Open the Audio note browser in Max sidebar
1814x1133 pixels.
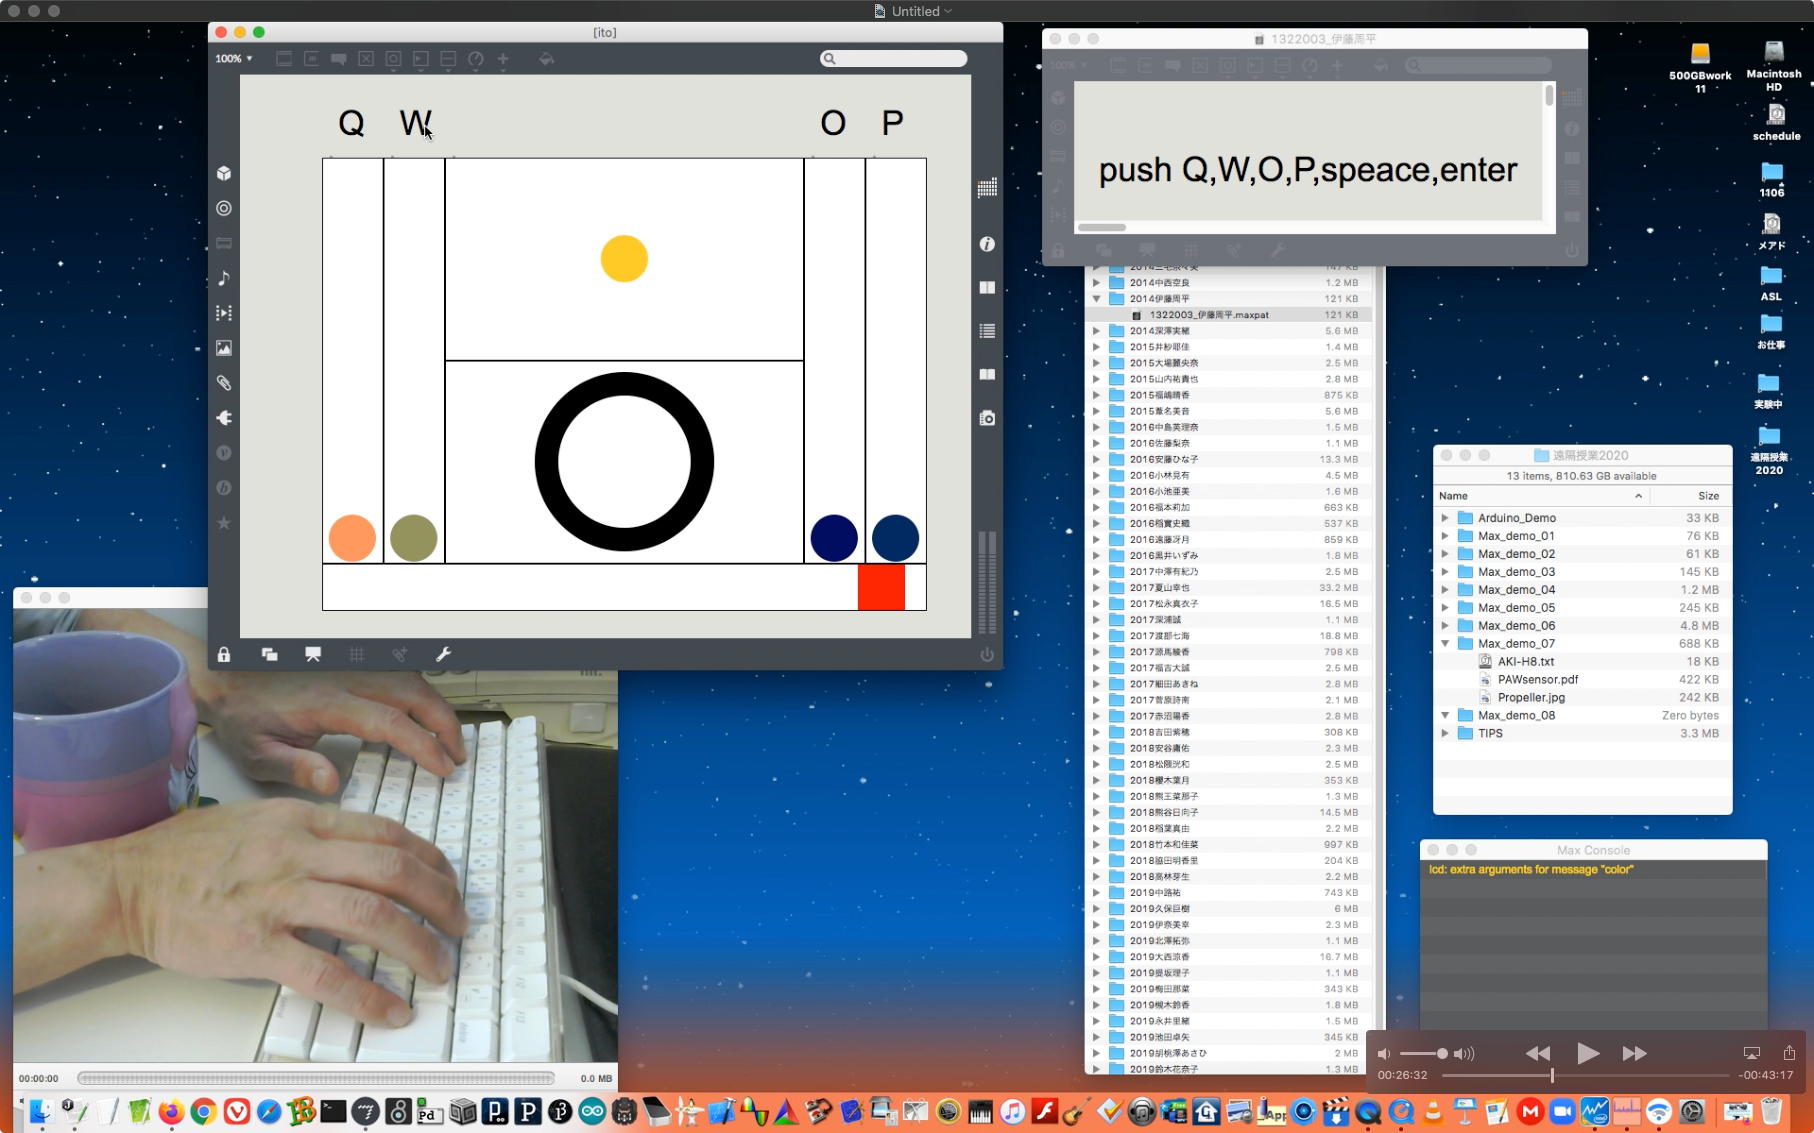pyautogui.click(x=224, y=278)
